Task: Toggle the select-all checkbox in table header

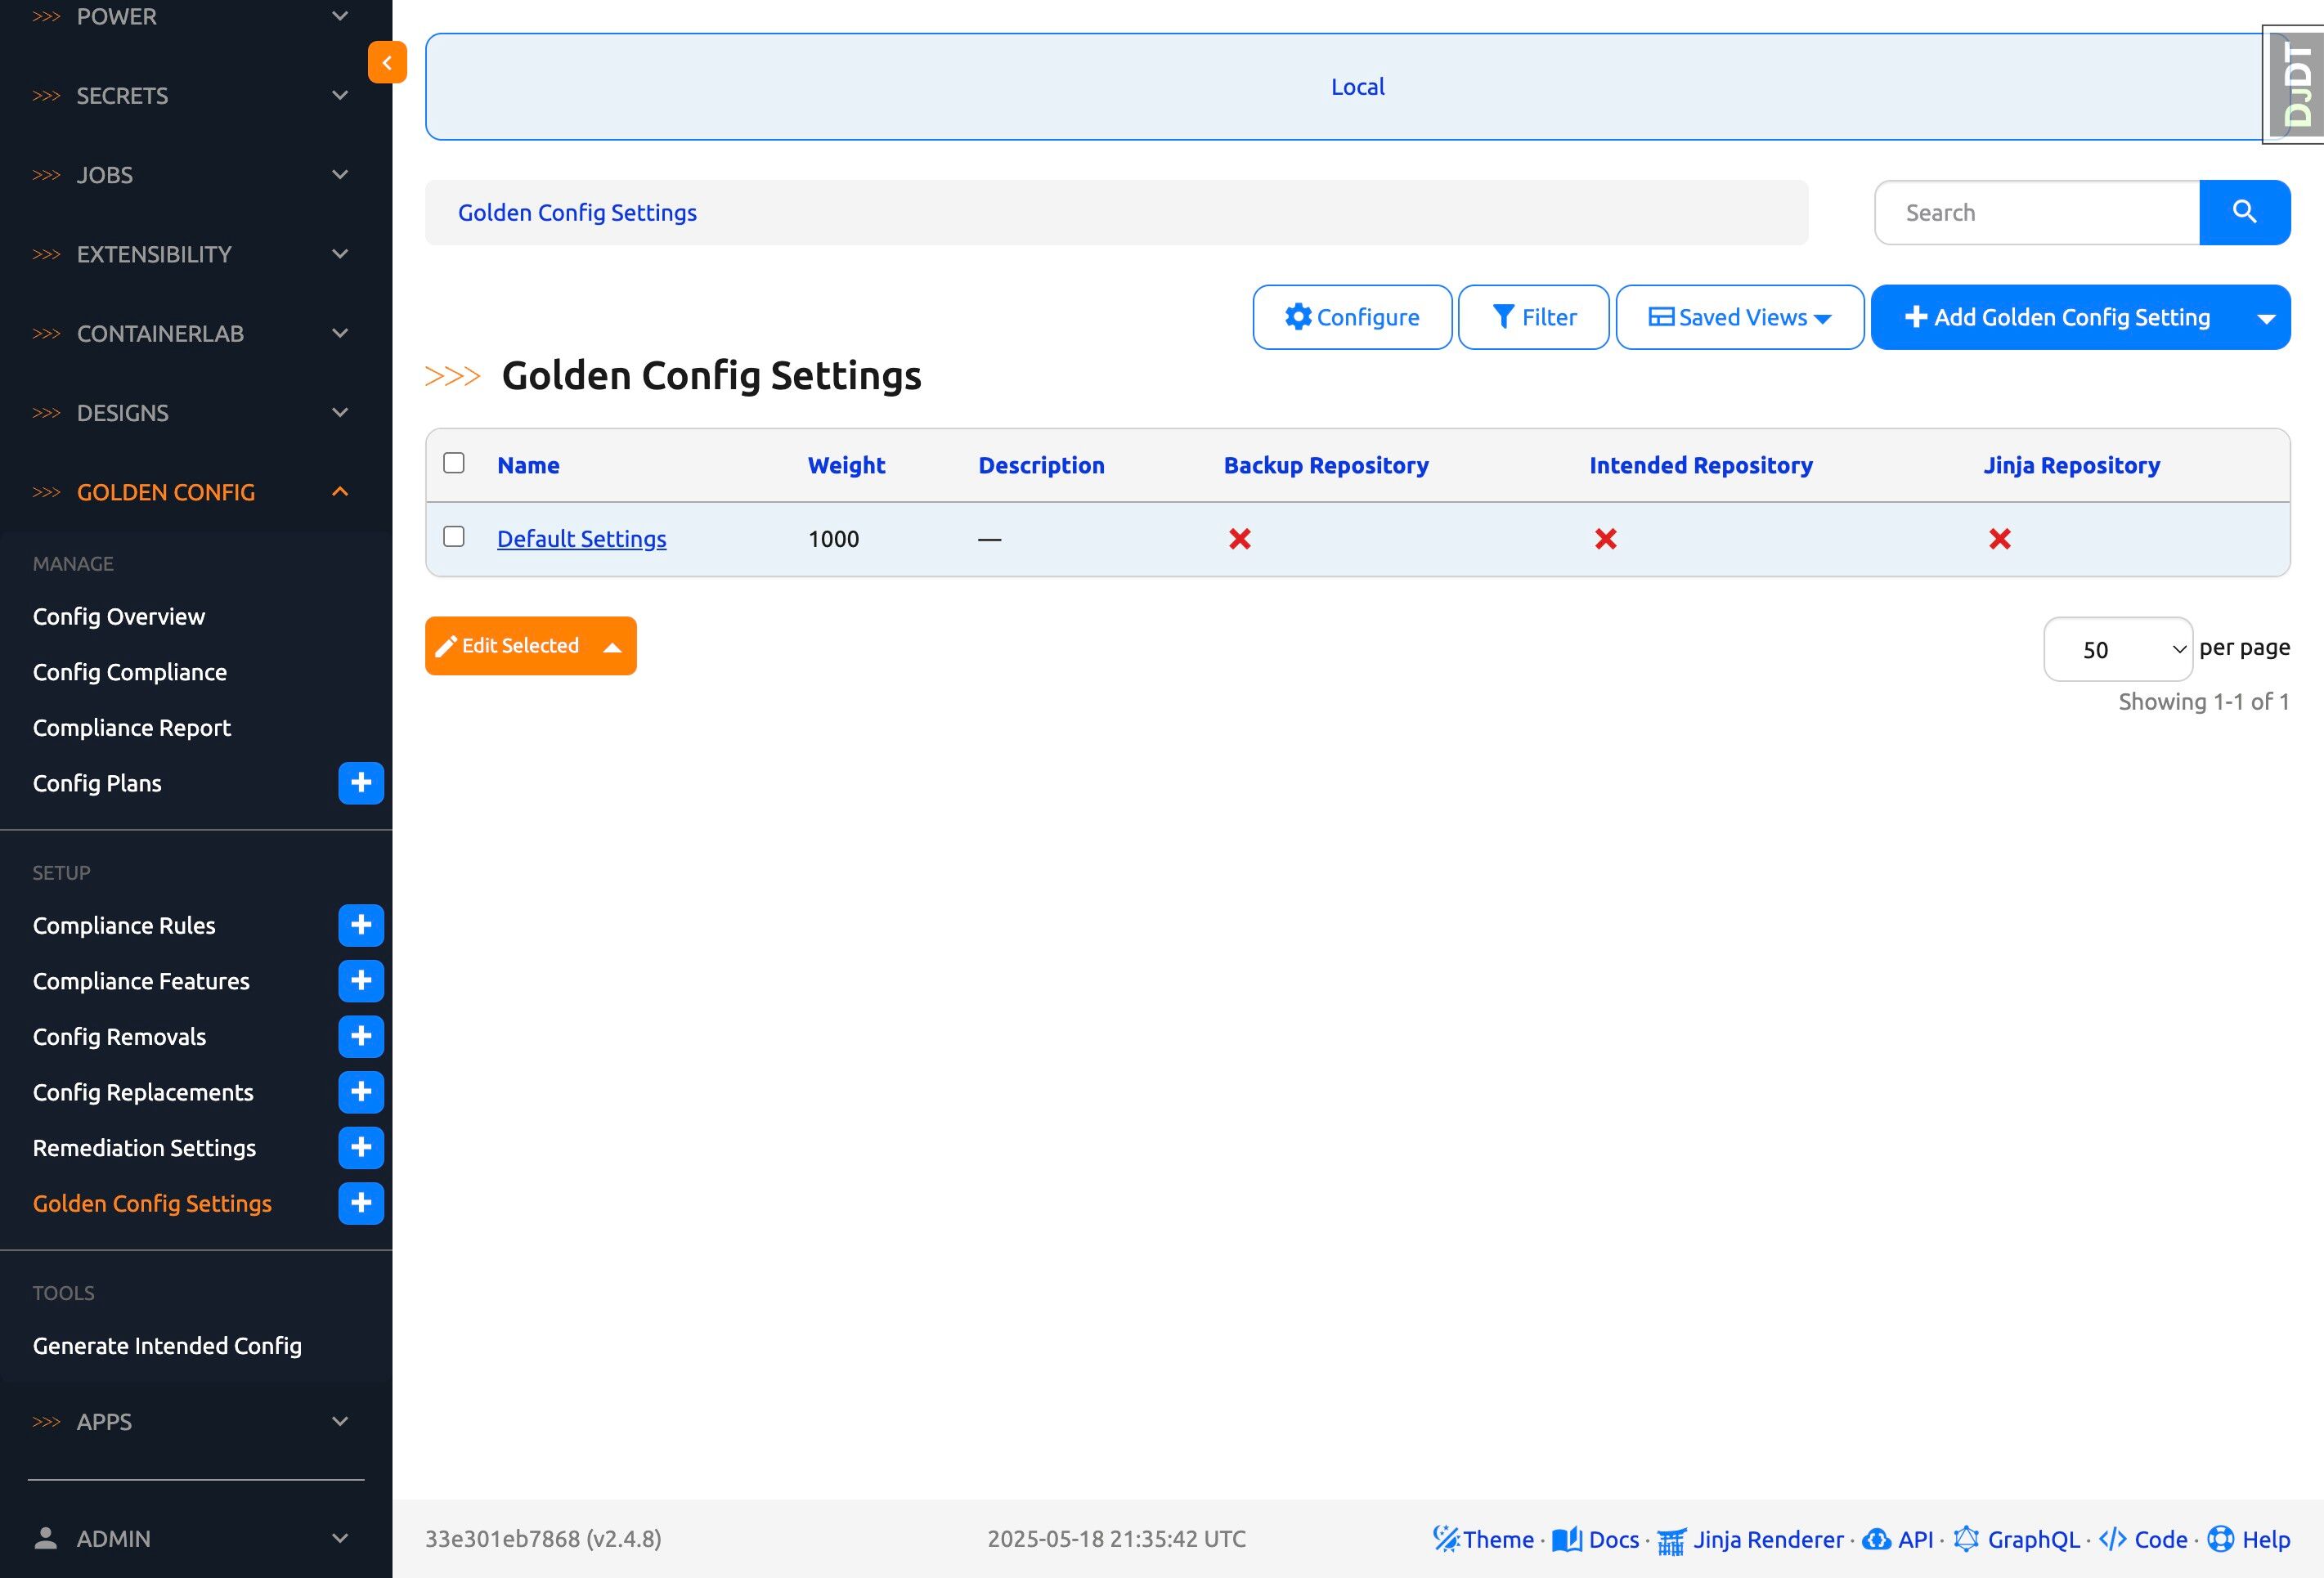Action: (x=454, y=463)
